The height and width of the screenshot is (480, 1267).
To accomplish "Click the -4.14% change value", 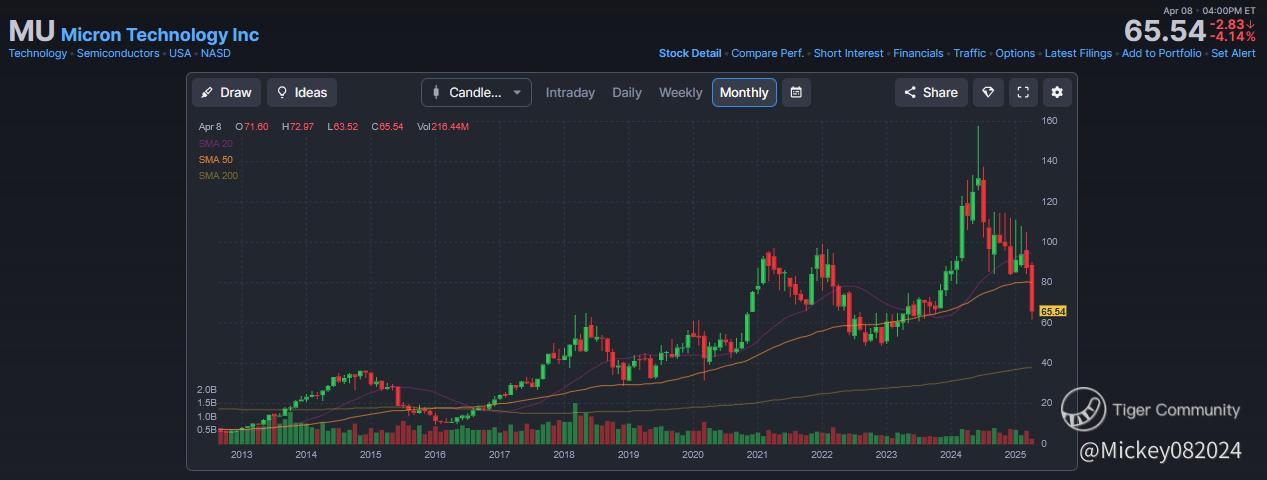I will 1233,36.
